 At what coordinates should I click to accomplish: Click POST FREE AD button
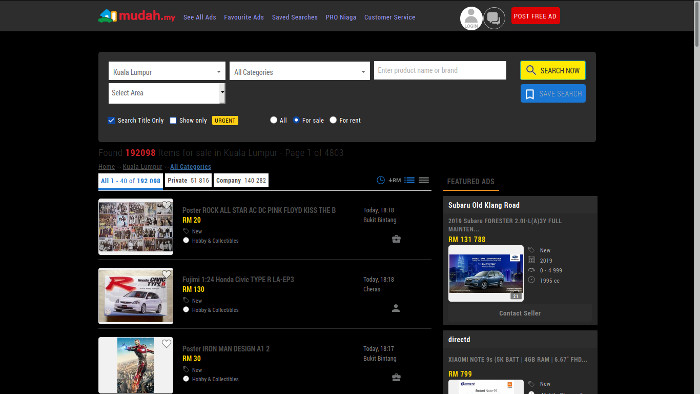[x=535, y=16]
